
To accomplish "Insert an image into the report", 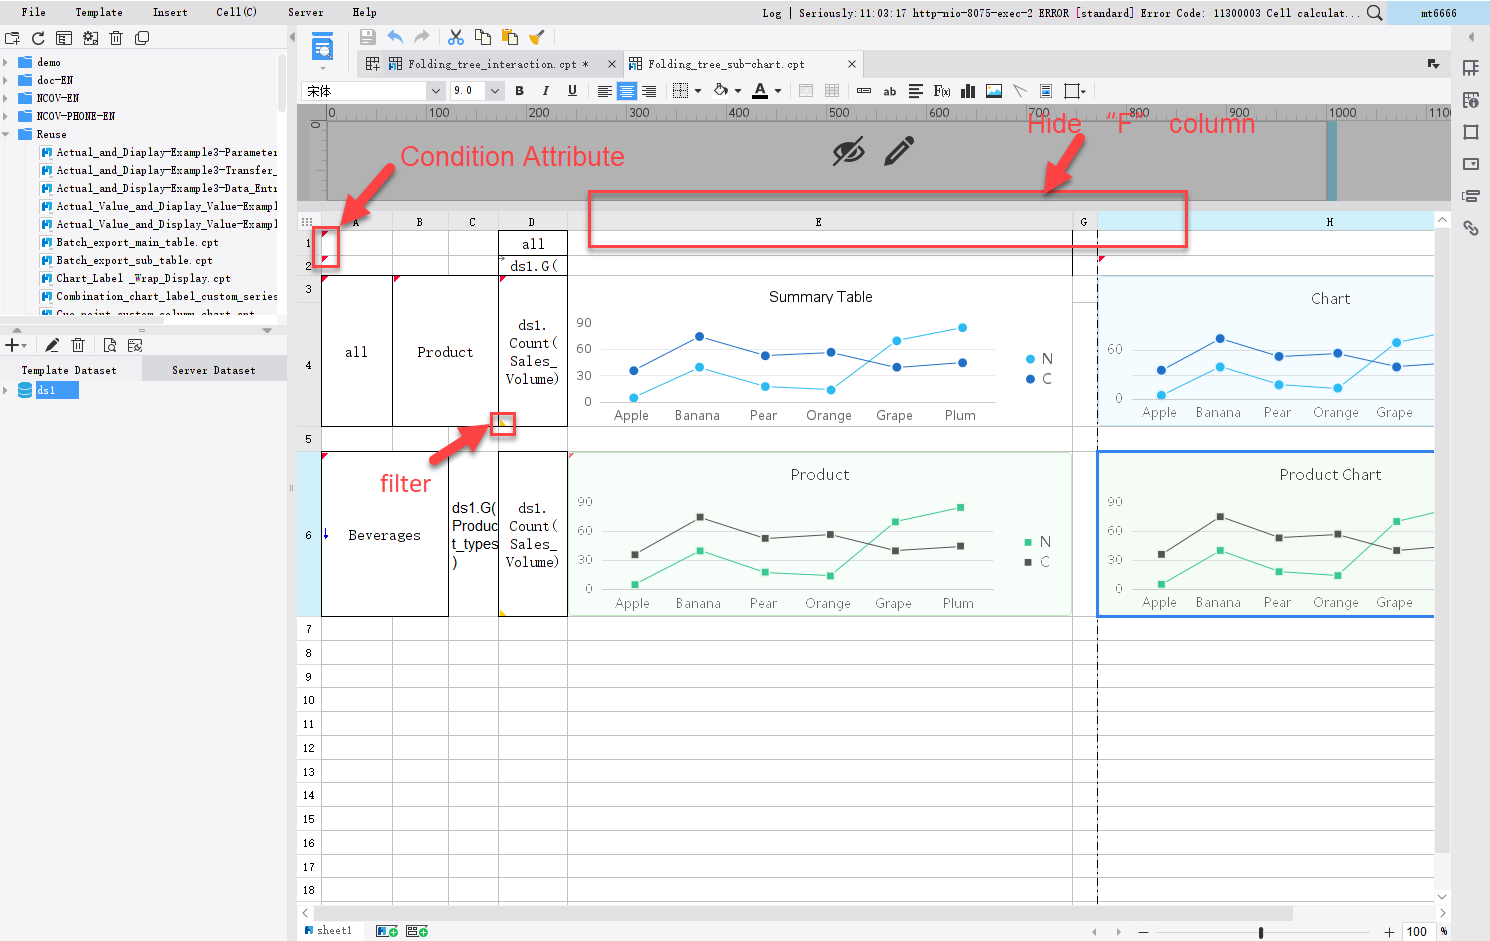I will point(993,91).
